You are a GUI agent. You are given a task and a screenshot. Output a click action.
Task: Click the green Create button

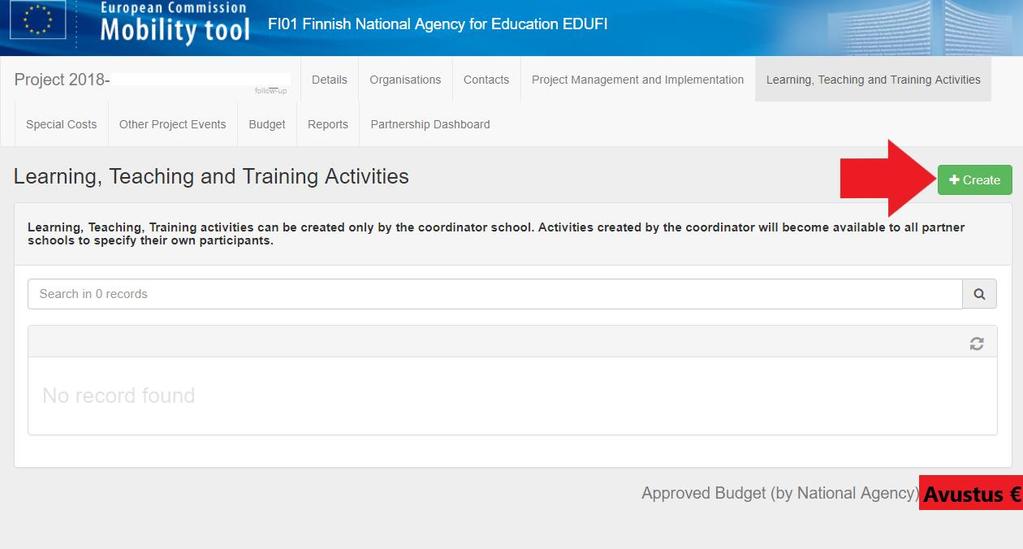tap(975, 180)
